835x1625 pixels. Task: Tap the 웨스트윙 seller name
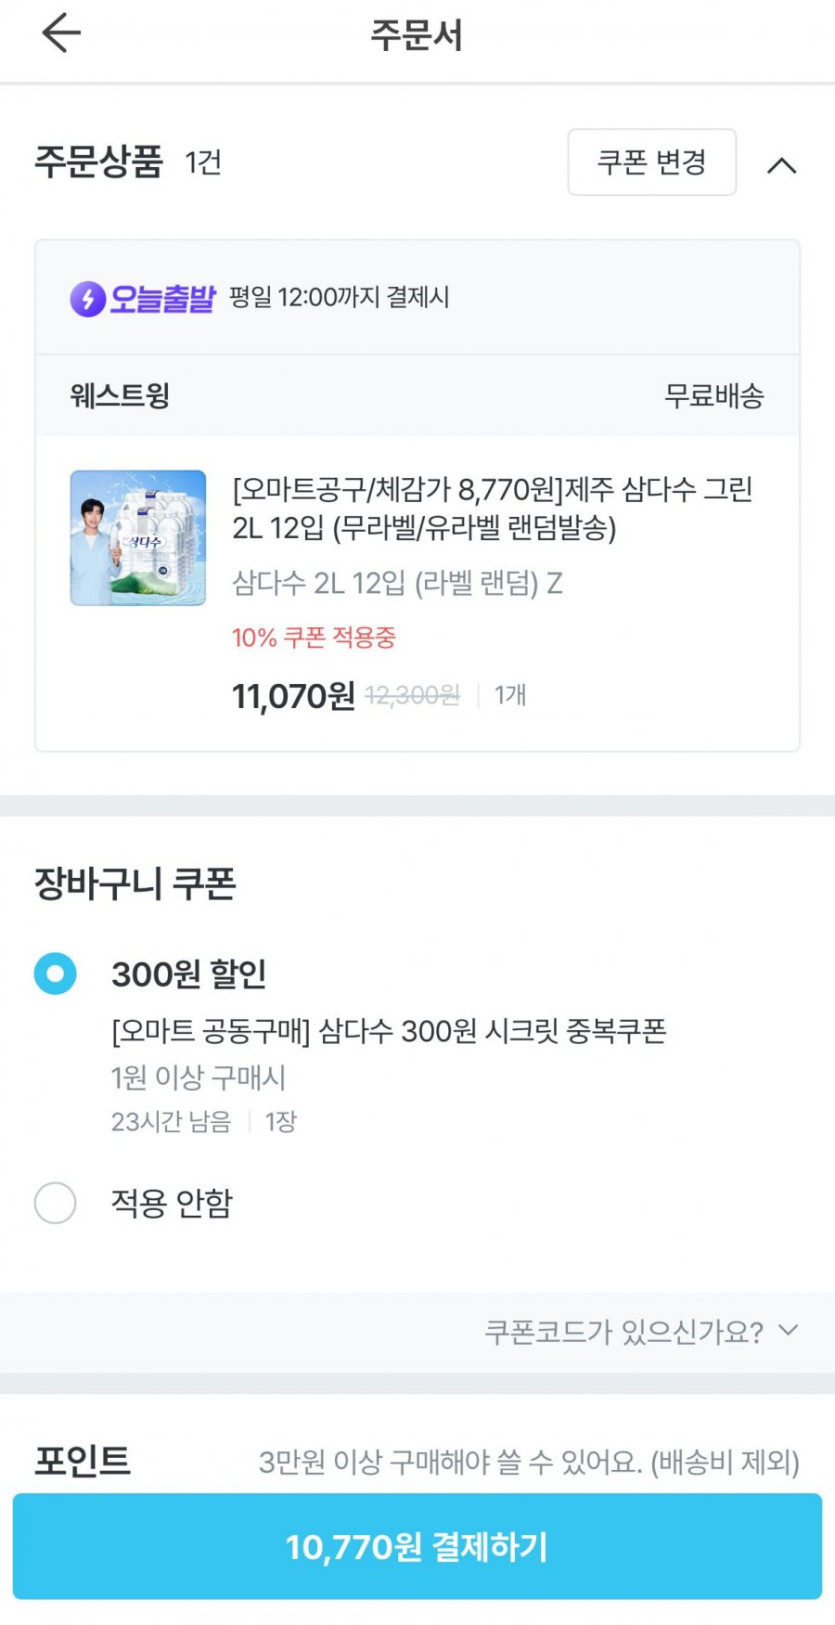point(120,396)
